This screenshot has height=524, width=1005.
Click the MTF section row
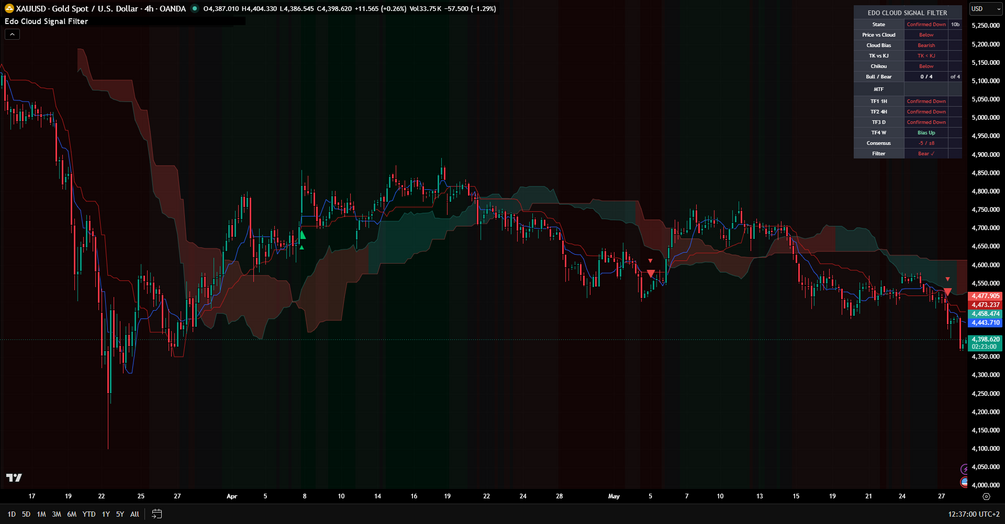[908, 89]
